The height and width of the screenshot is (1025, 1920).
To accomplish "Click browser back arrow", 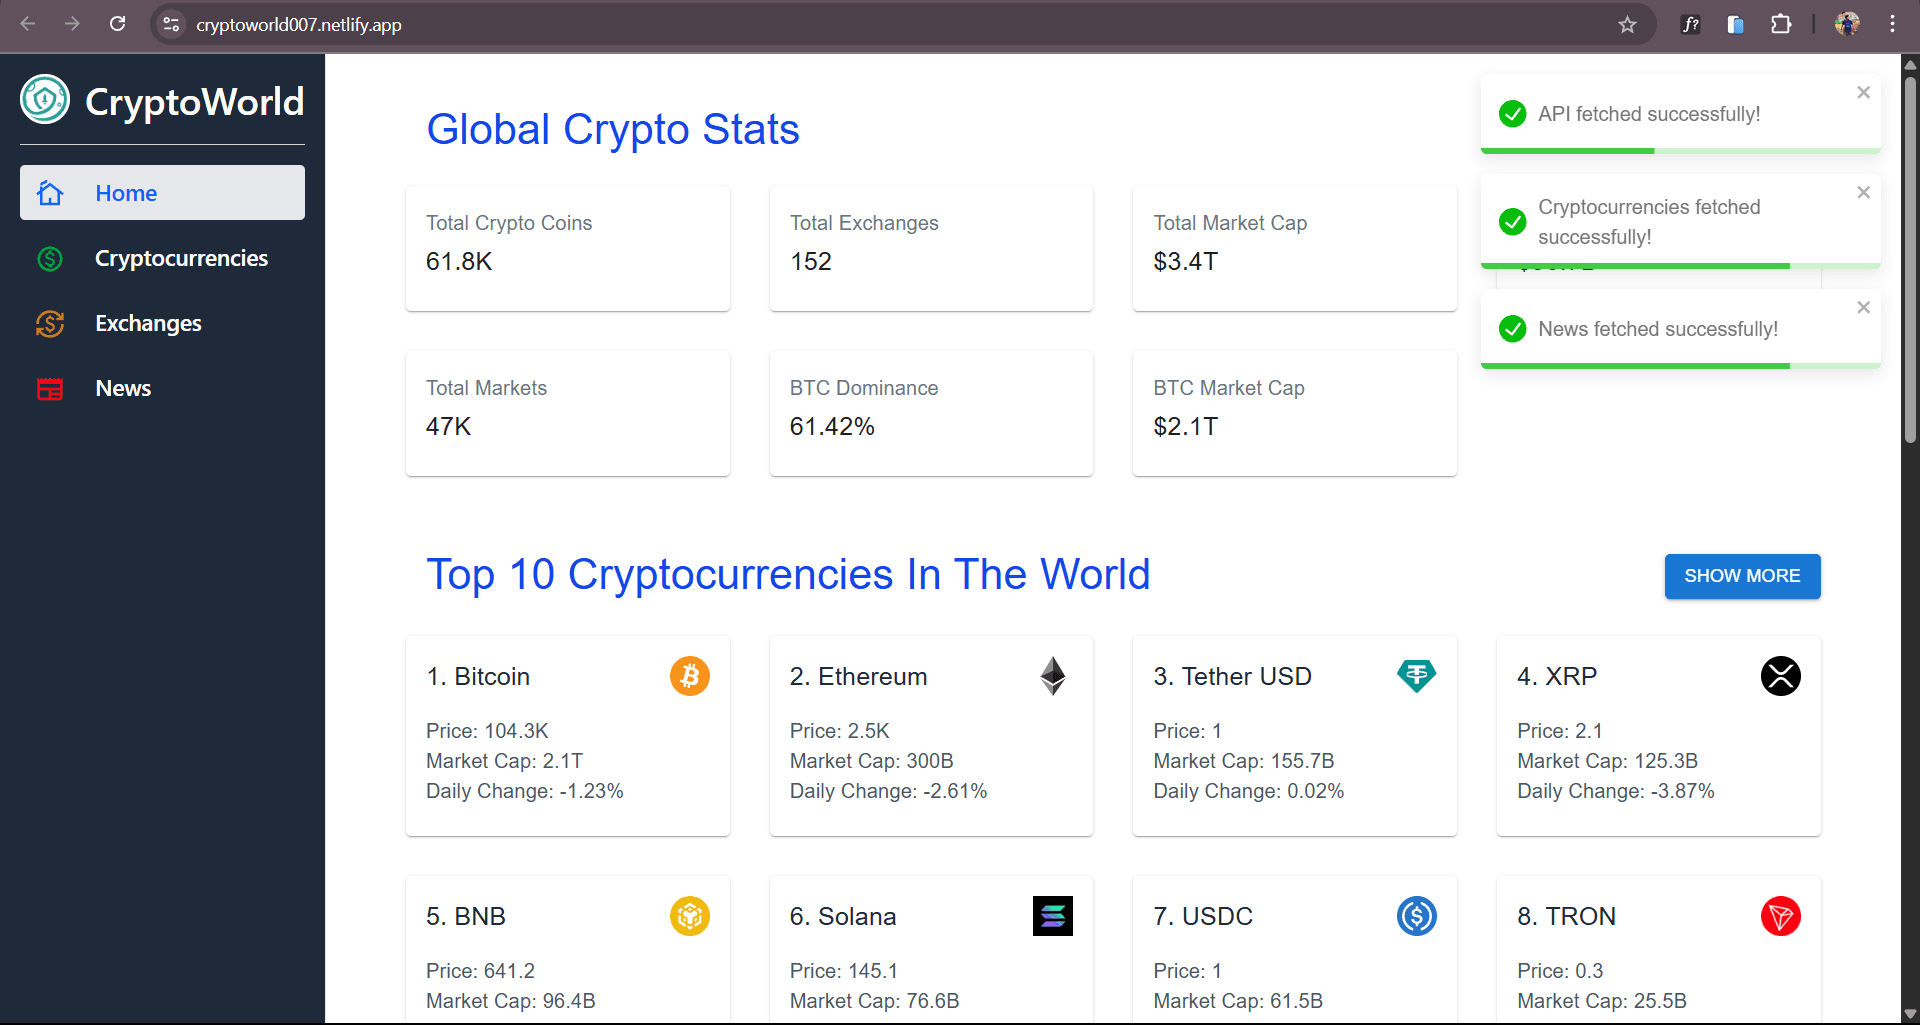I will (x=28, y=24).
